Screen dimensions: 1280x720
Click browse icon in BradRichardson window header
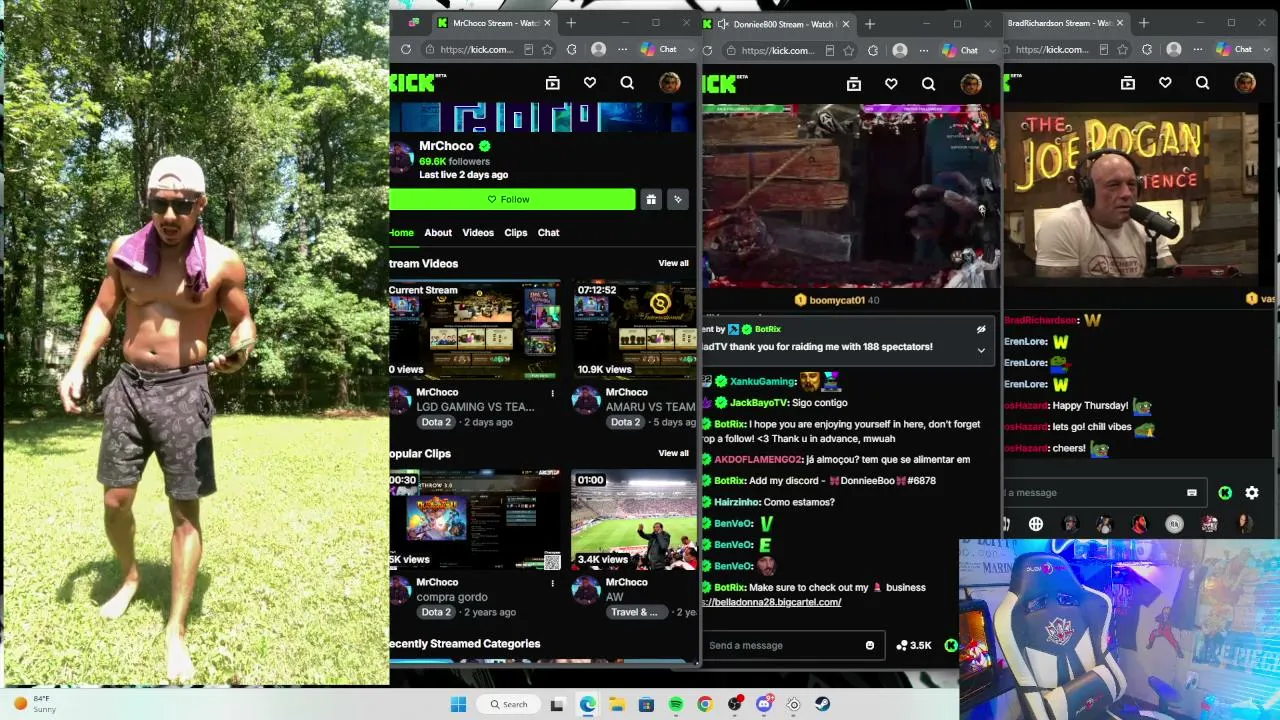click(1128, 84)
